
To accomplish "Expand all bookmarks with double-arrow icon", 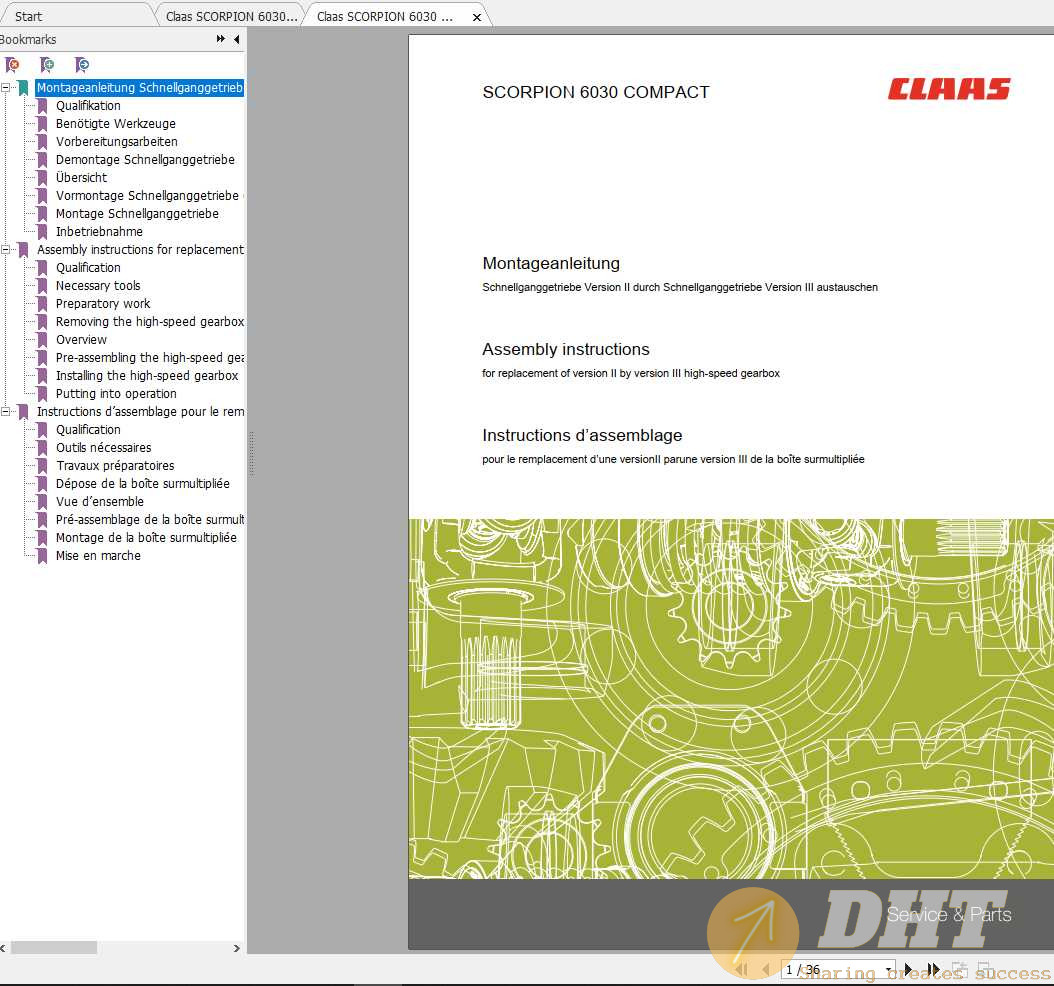I will (x=220, y=39).
